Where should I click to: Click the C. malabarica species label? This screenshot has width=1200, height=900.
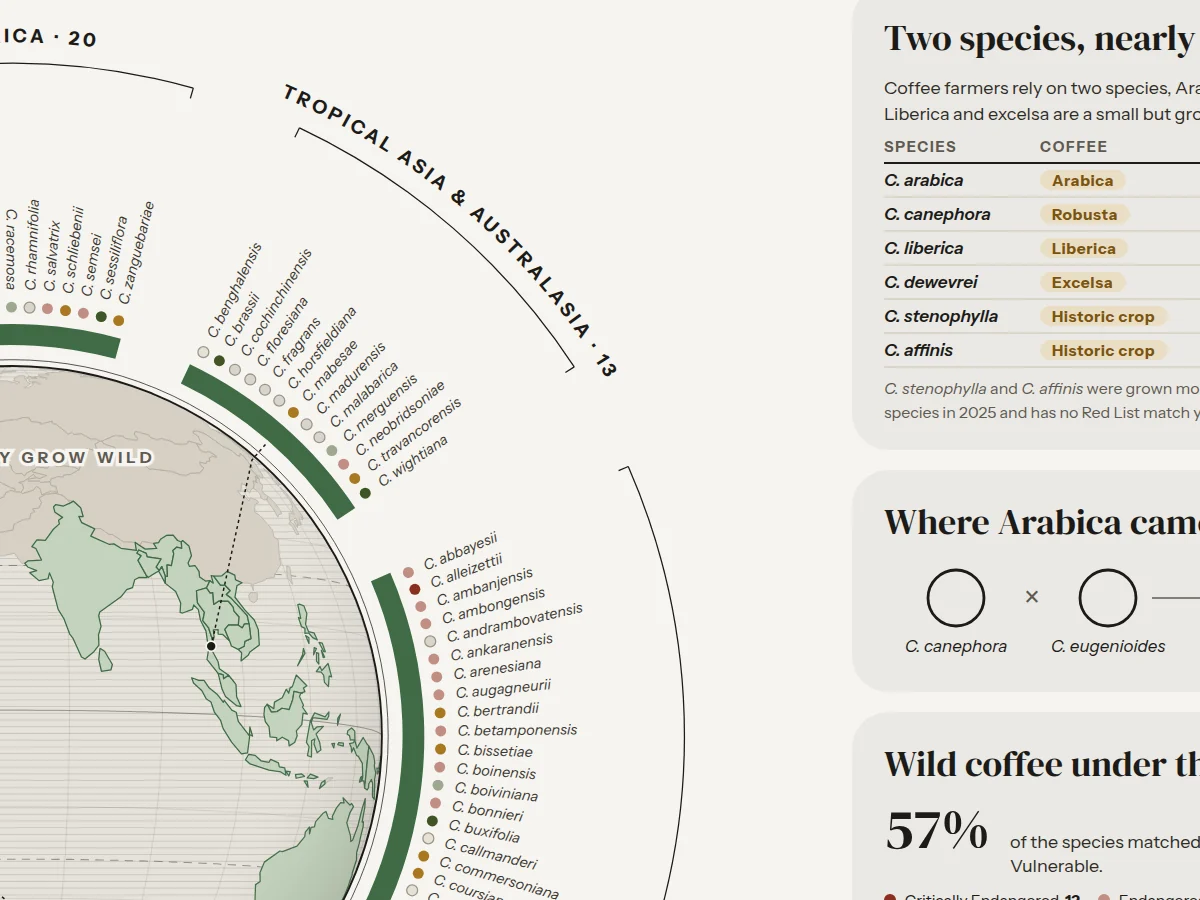coord(363,396)
